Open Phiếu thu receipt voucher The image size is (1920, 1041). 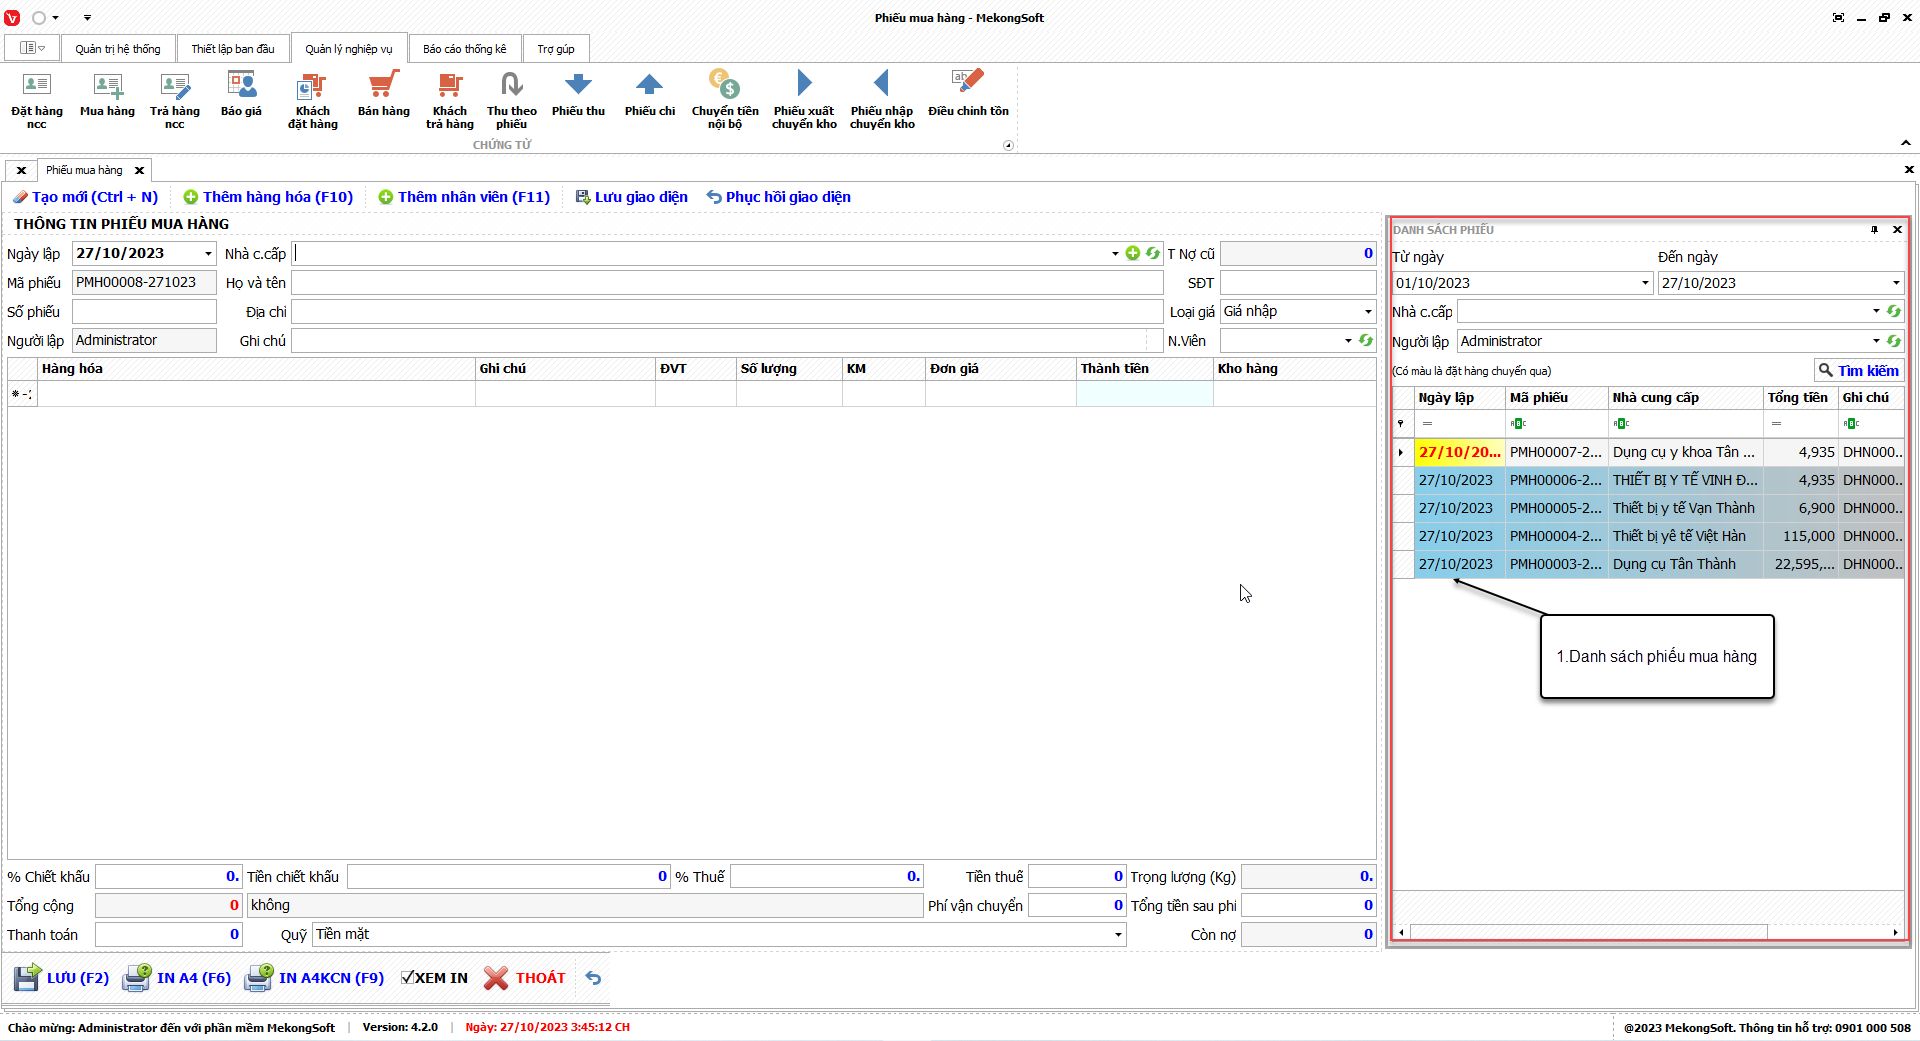pyautogui.click(x=578, y=95)
